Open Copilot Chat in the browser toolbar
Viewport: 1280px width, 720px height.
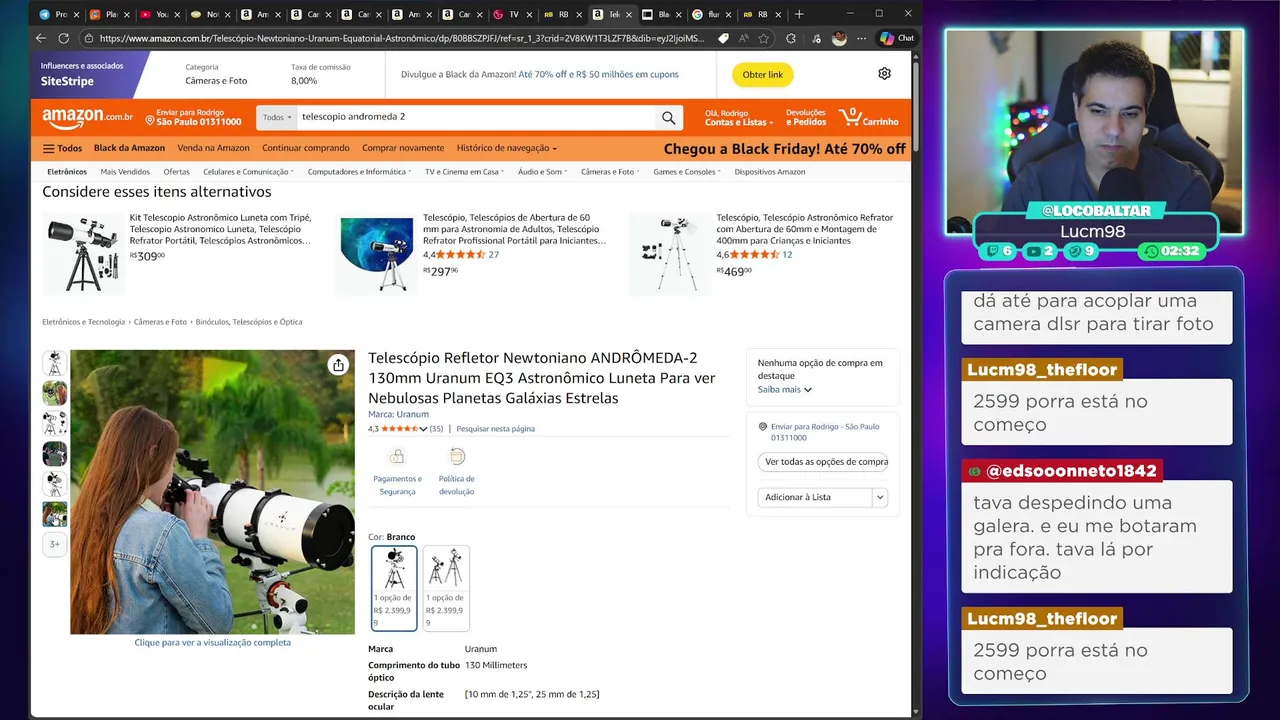897,38
